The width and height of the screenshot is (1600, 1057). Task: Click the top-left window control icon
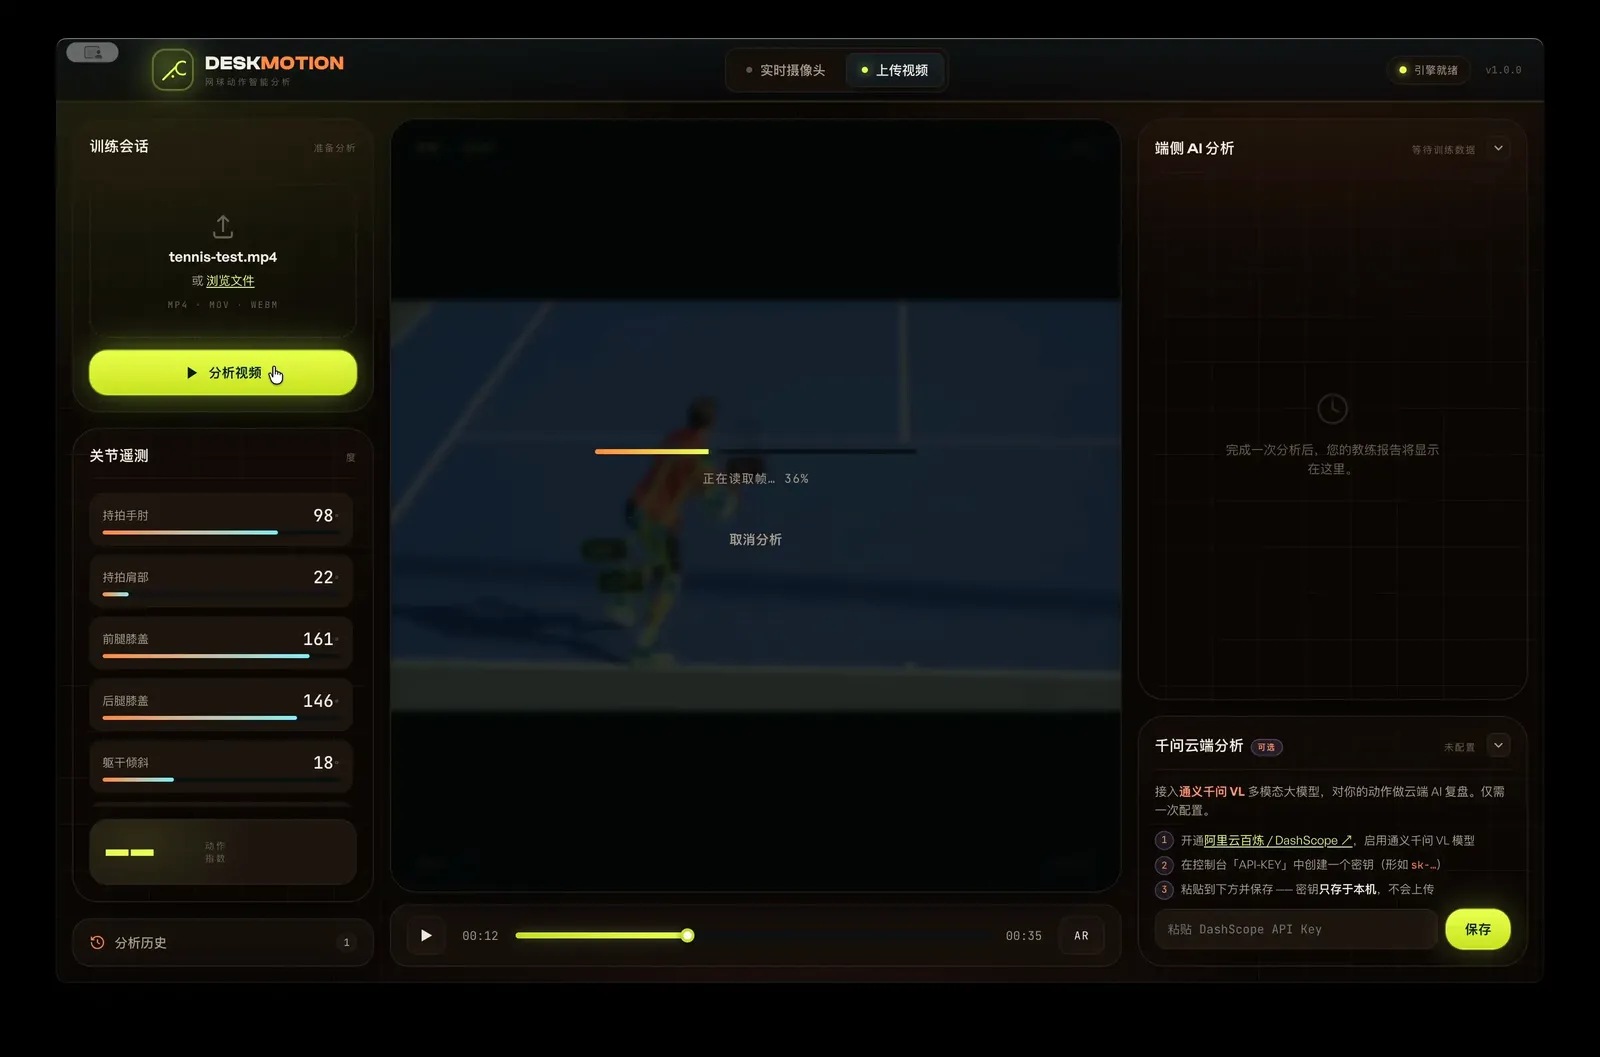pos(93,52)
